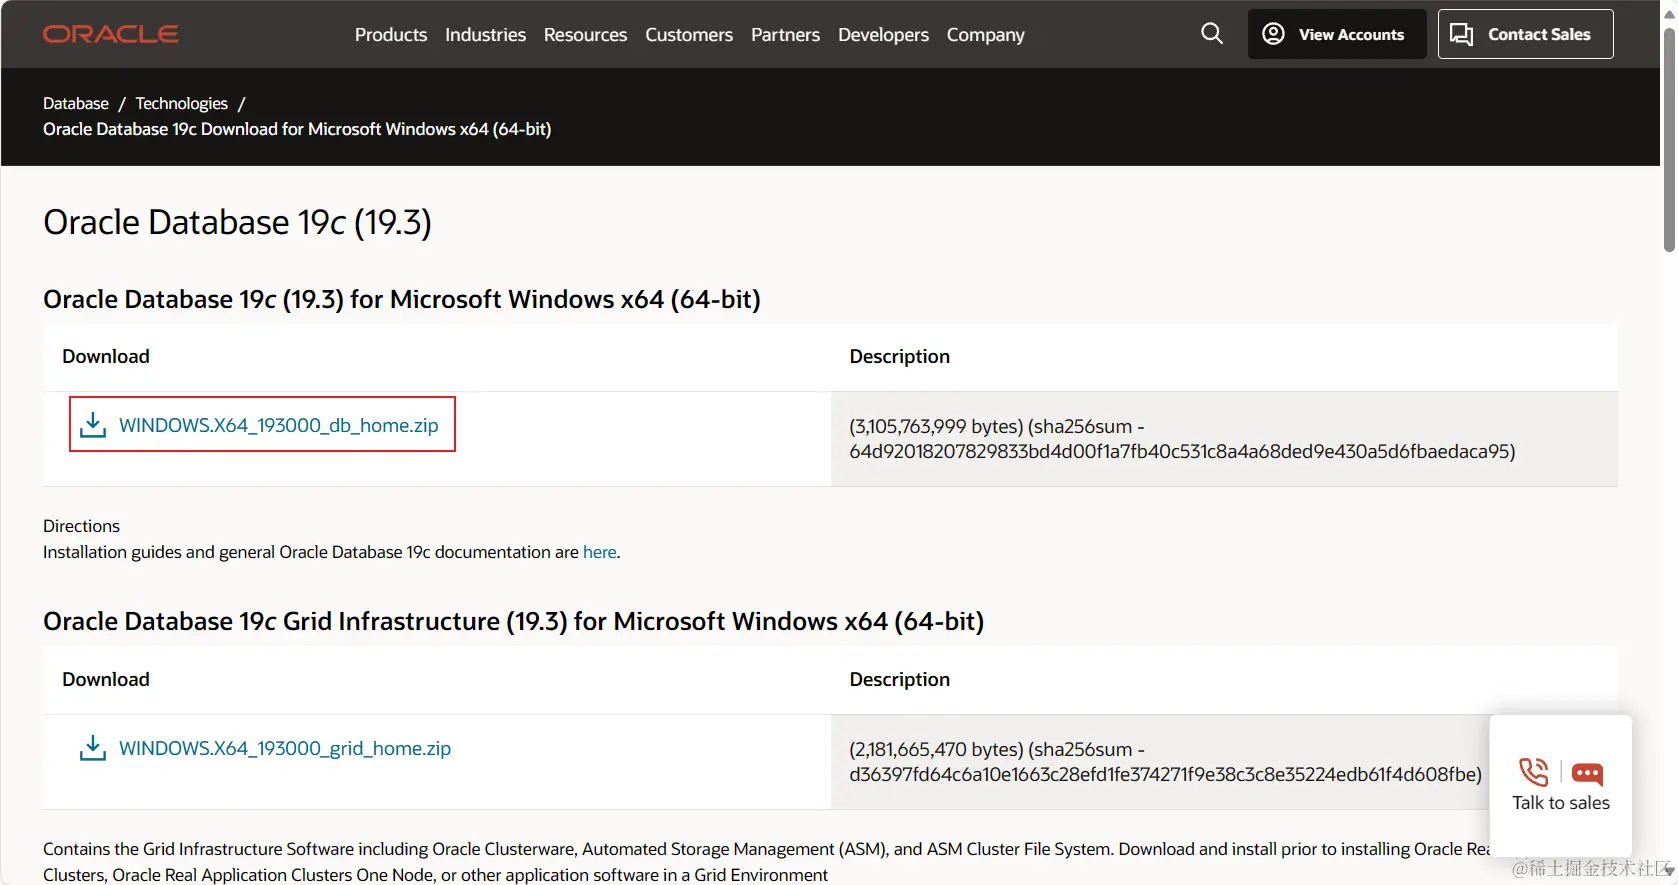
Task: Open the Customers menu item
Action: (x=689, y=35)
